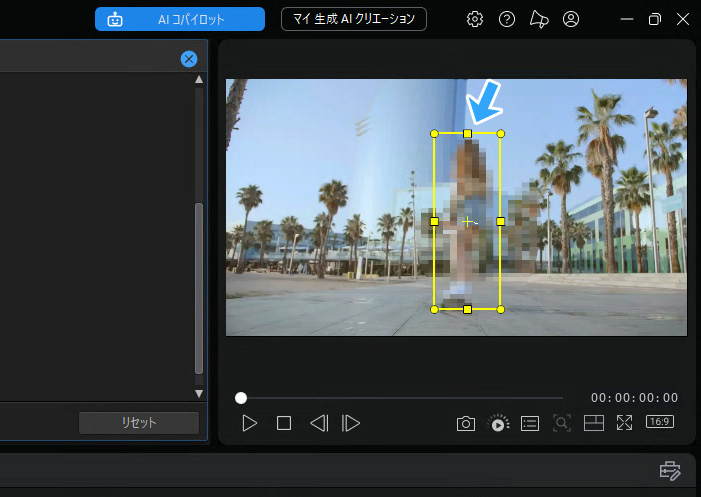The width and height of the screenshot is (701, 497).
Task: Open the user account icon
Action: (571, 19)
